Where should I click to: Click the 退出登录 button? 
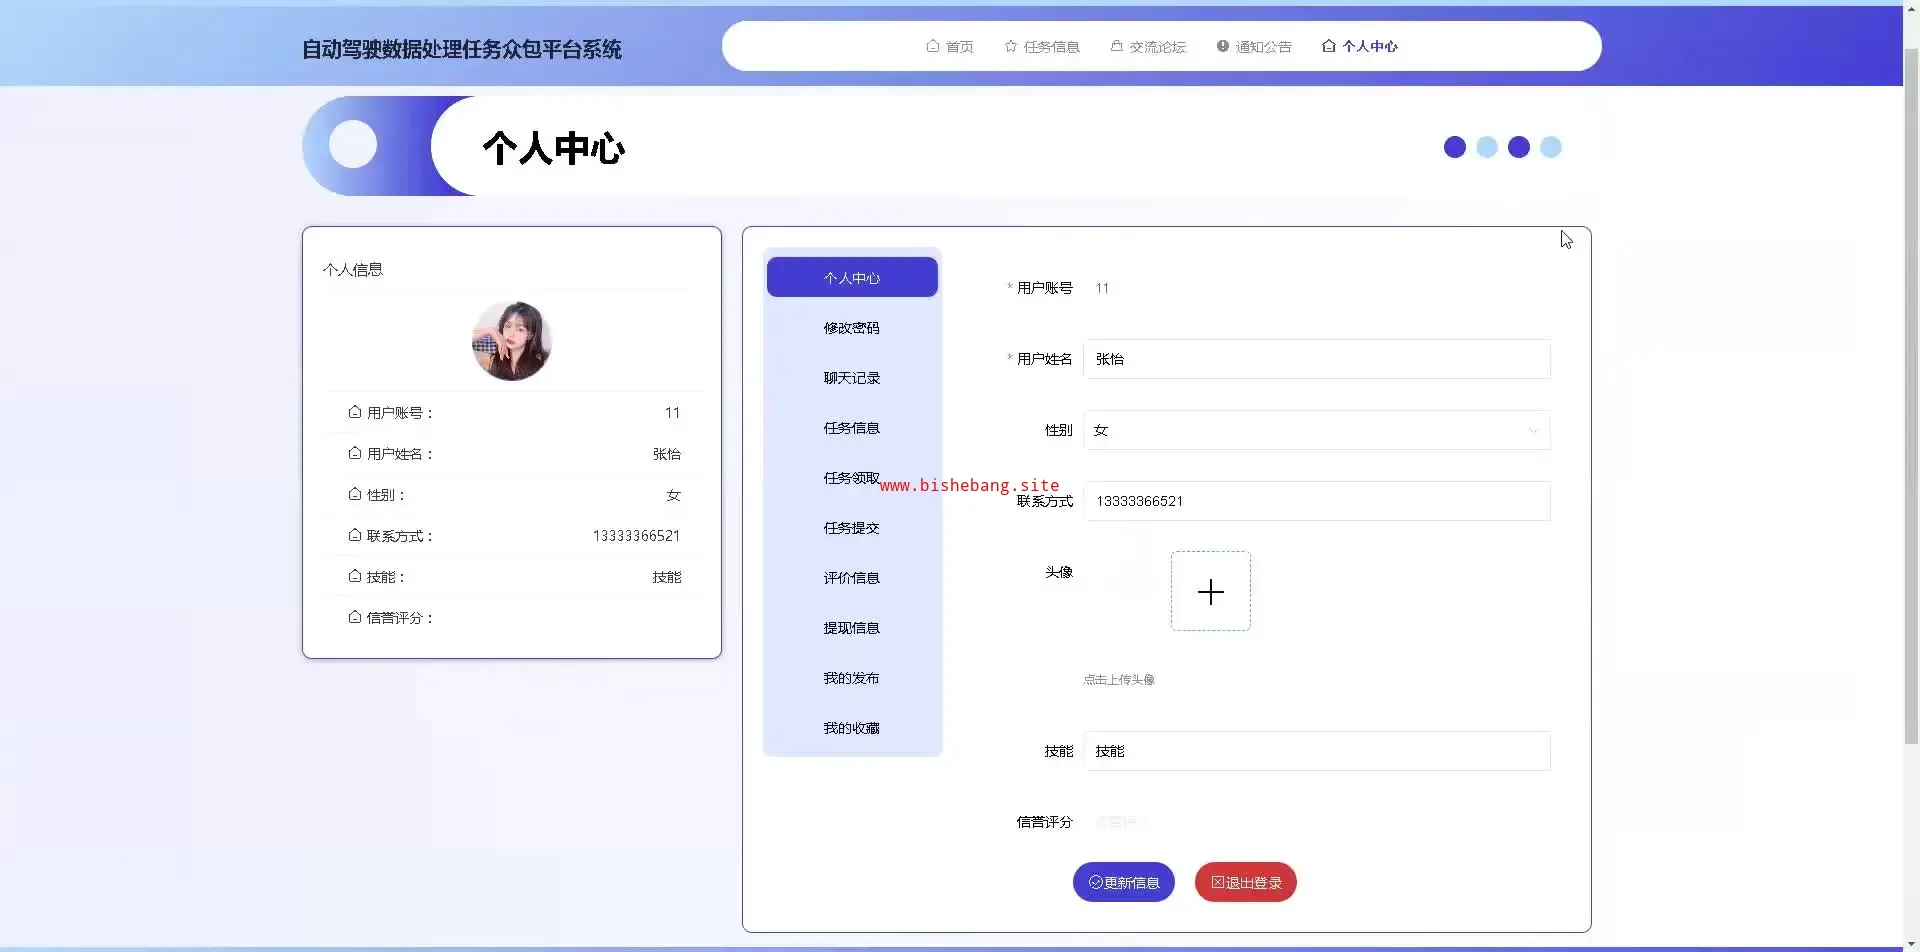pyautogui.click(x=1246, y=882)
